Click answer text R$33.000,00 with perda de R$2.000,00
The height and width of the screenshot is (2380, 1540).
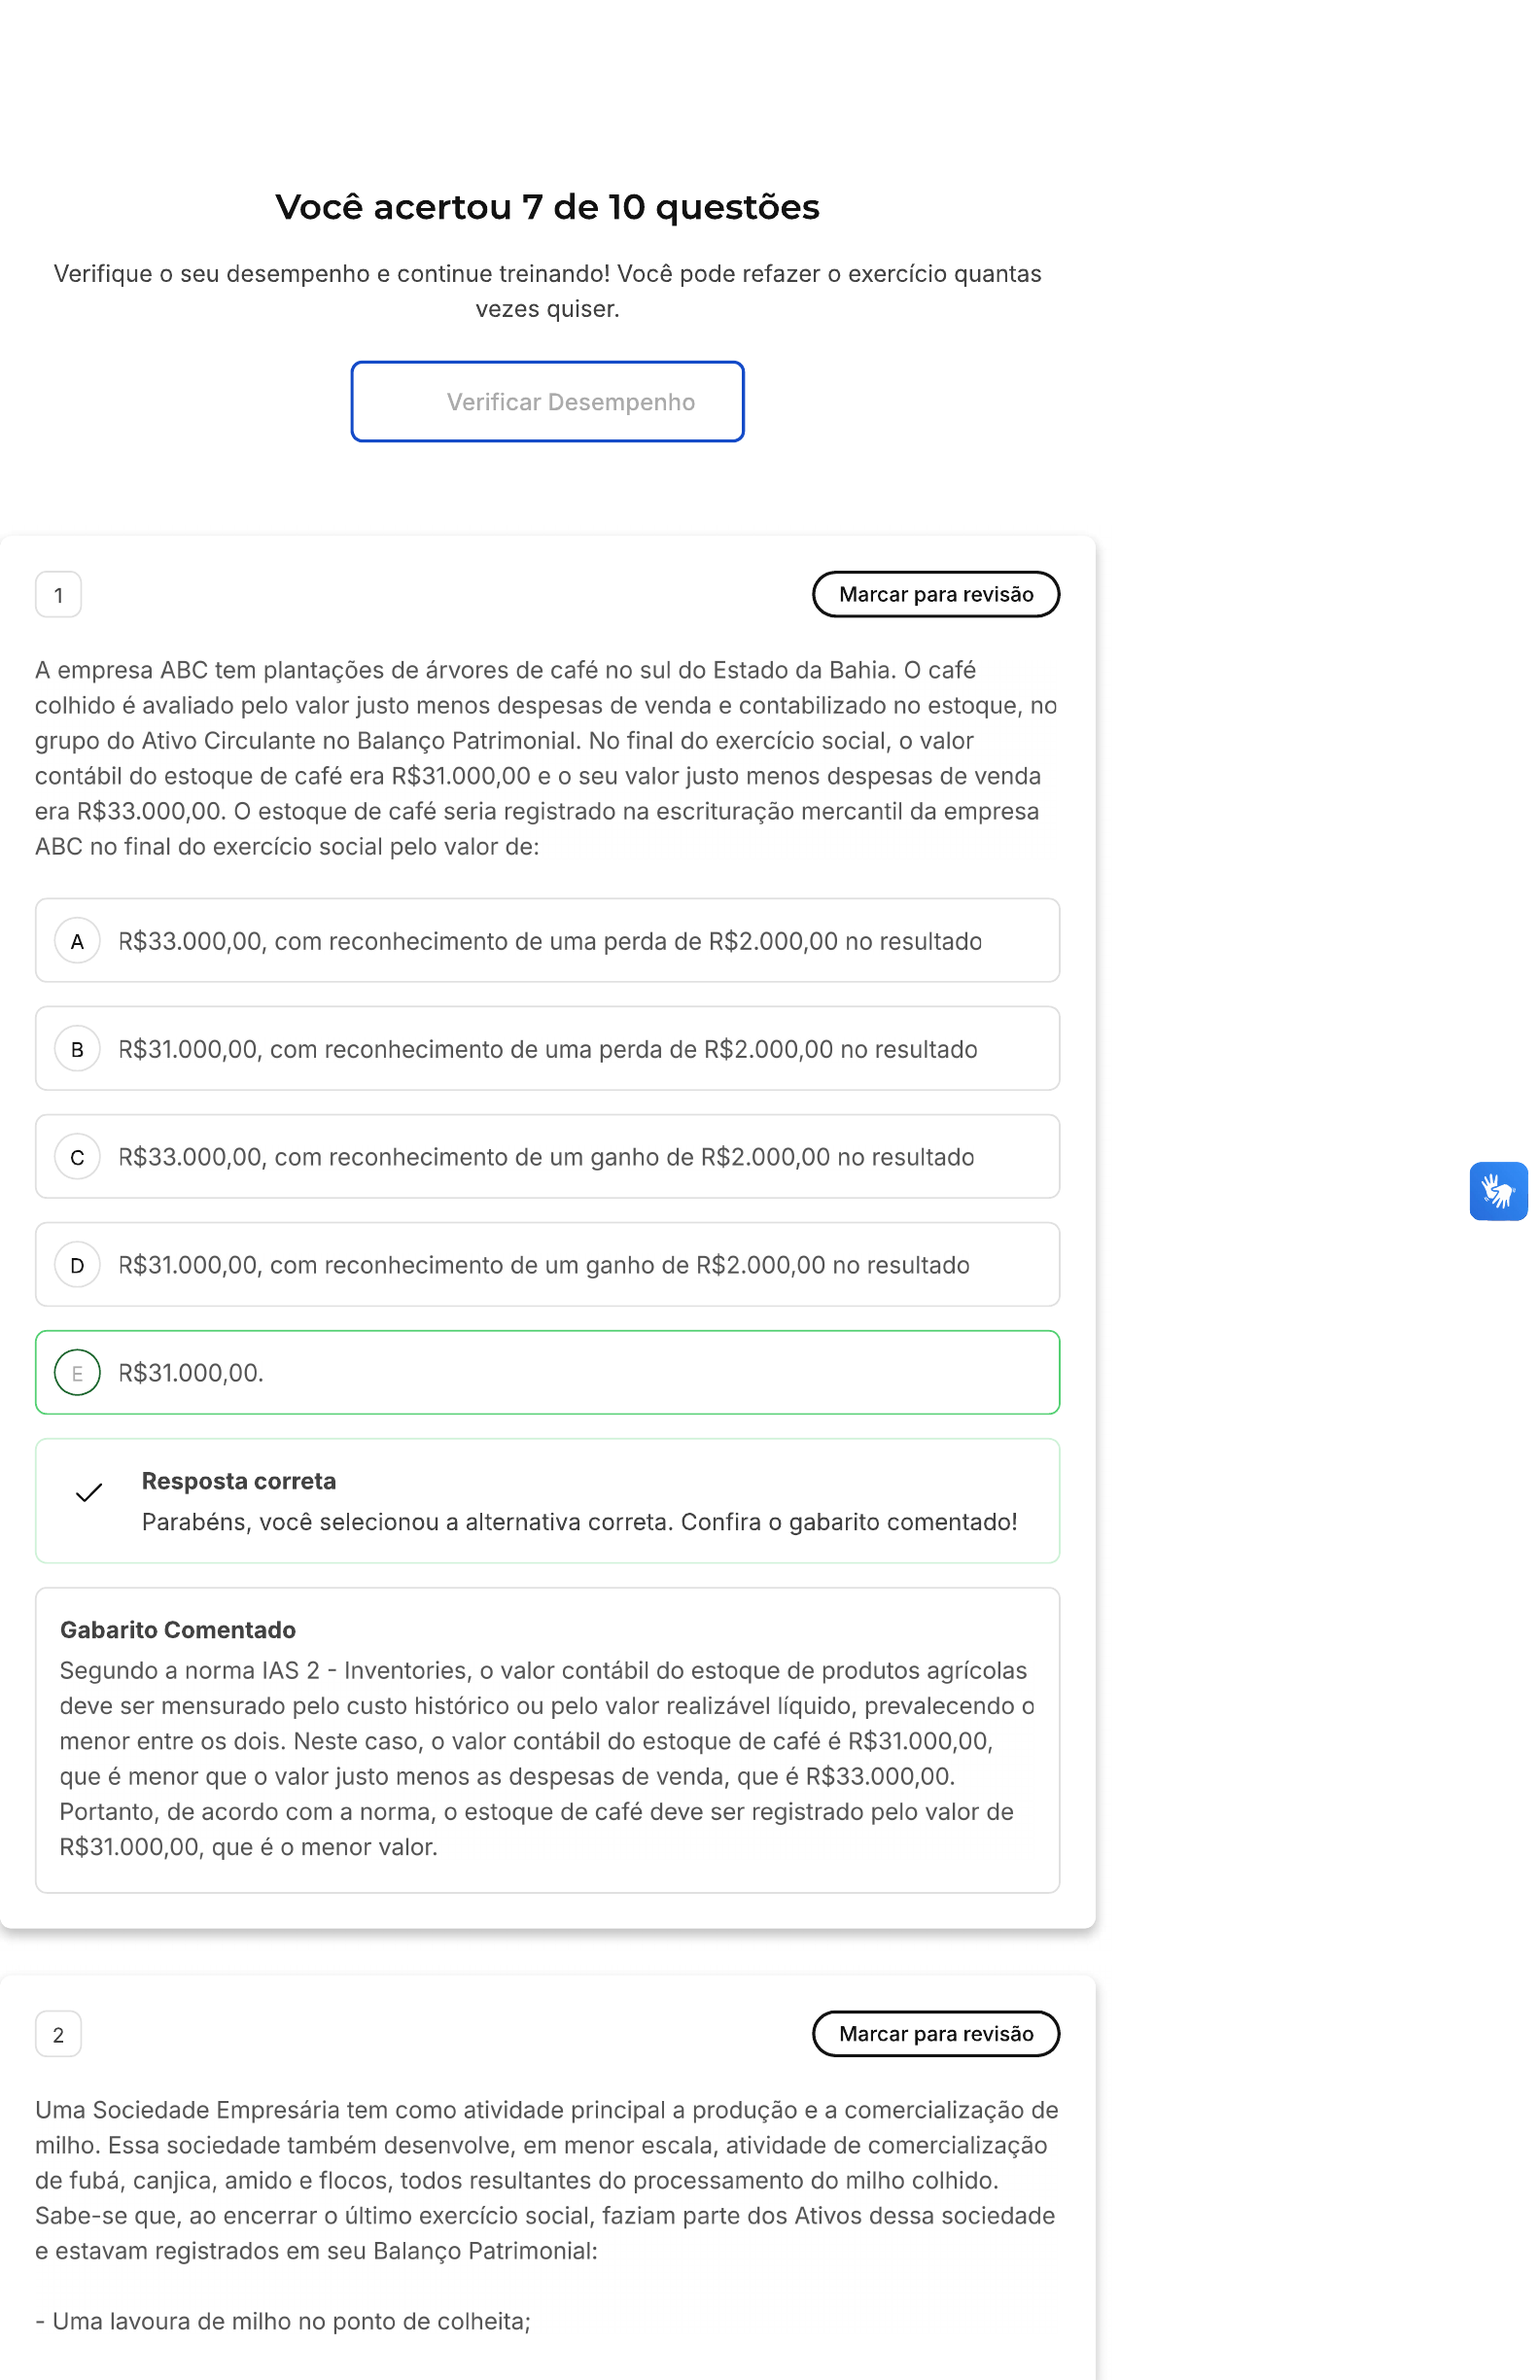549,941
